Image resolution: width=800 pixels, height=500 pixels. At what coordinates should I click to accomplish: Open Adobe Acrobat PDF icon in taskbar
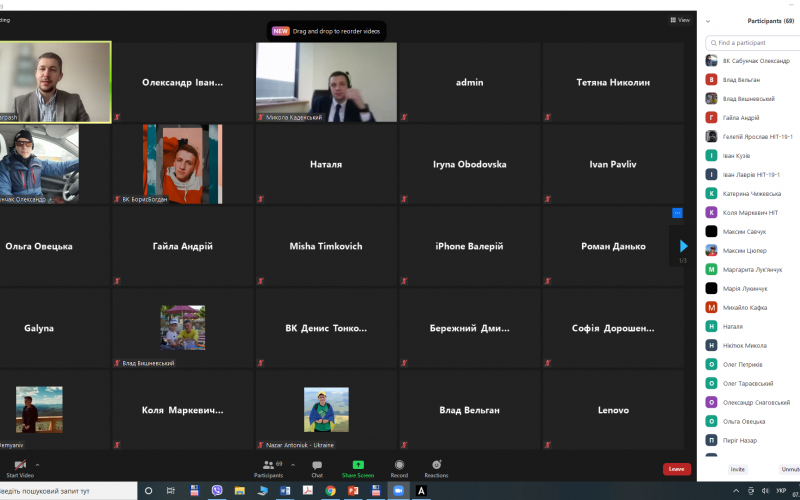click(308, 491)
